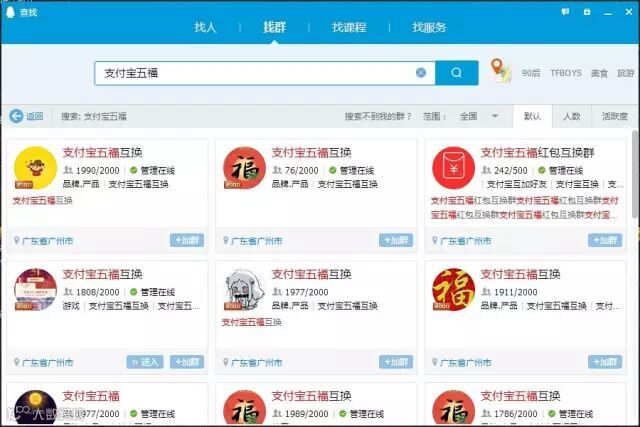Viewport: 640px width, 427px height.
Task: Click the 搜索不到我的群？ link
Action: point(378,116)
